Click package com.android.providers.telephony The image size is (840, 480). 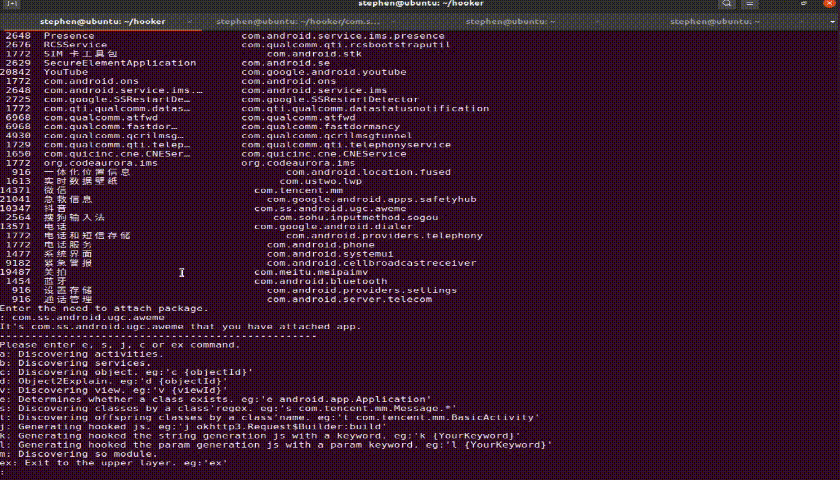point(384,236)
